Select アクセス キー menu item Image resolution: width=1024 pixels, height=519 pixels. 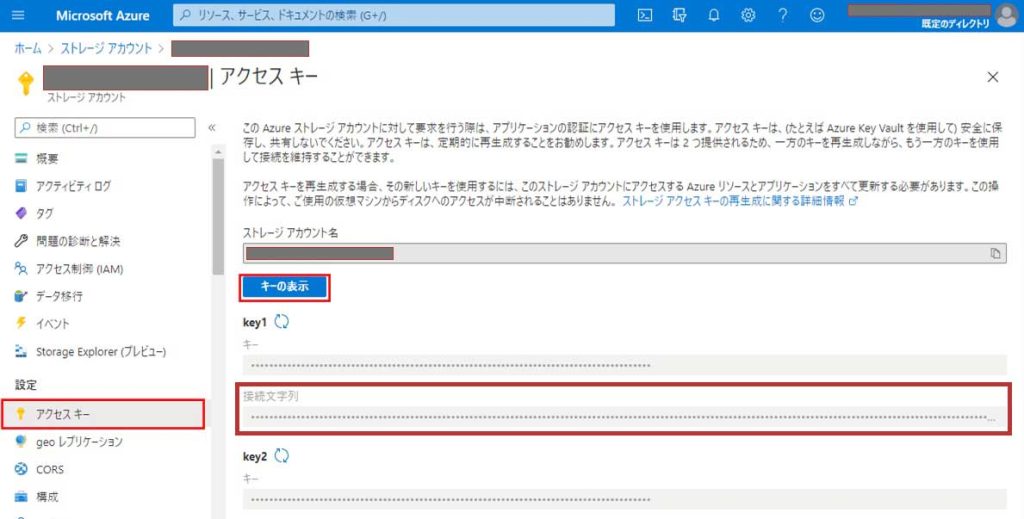pos(104,414)
